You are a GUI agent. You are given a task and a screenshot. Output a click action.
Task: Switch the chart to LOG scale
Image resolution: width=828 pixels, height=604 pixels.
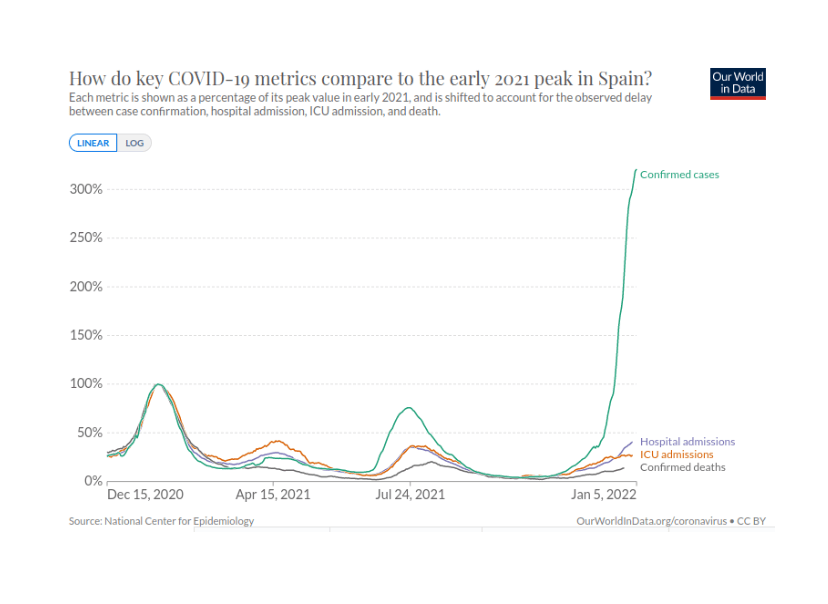134,143
